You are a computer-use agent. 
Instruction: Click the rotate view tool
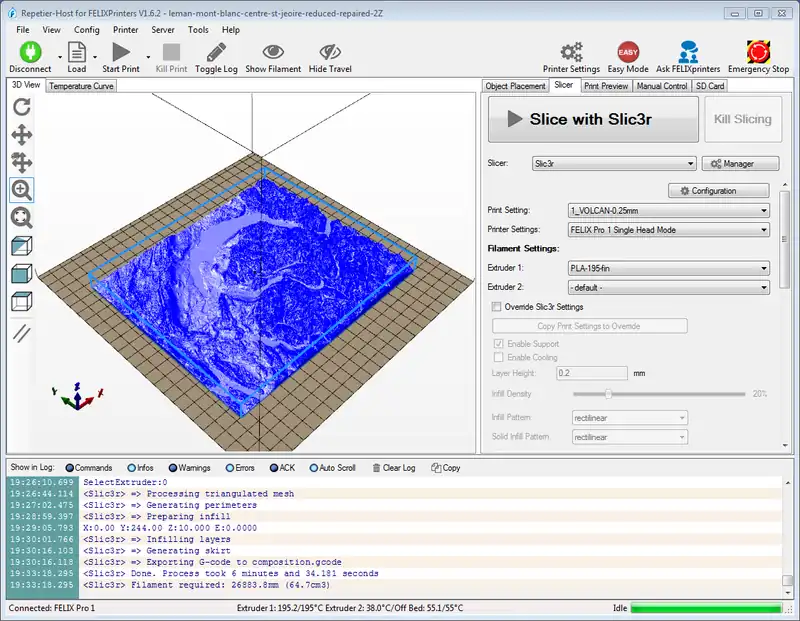pyautogui.click(x=21, y=106)
